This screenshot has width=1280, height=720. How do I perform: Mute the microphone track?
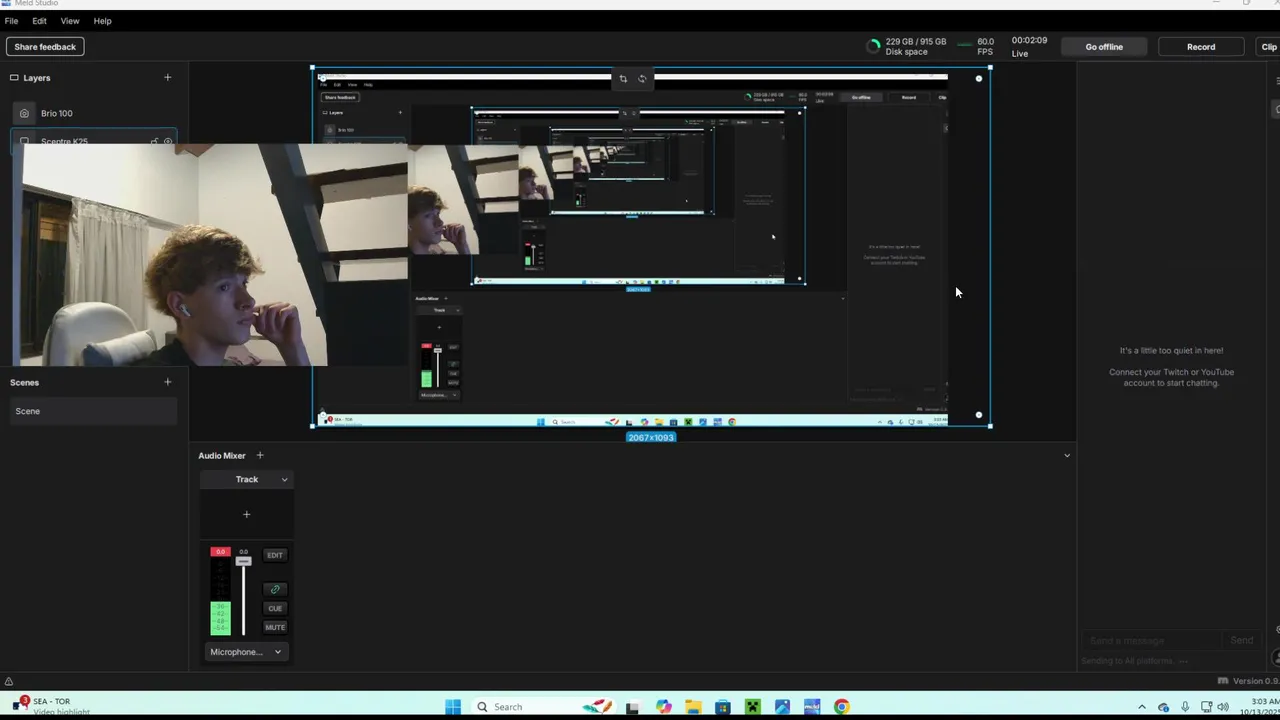click(x=275, y=627)
